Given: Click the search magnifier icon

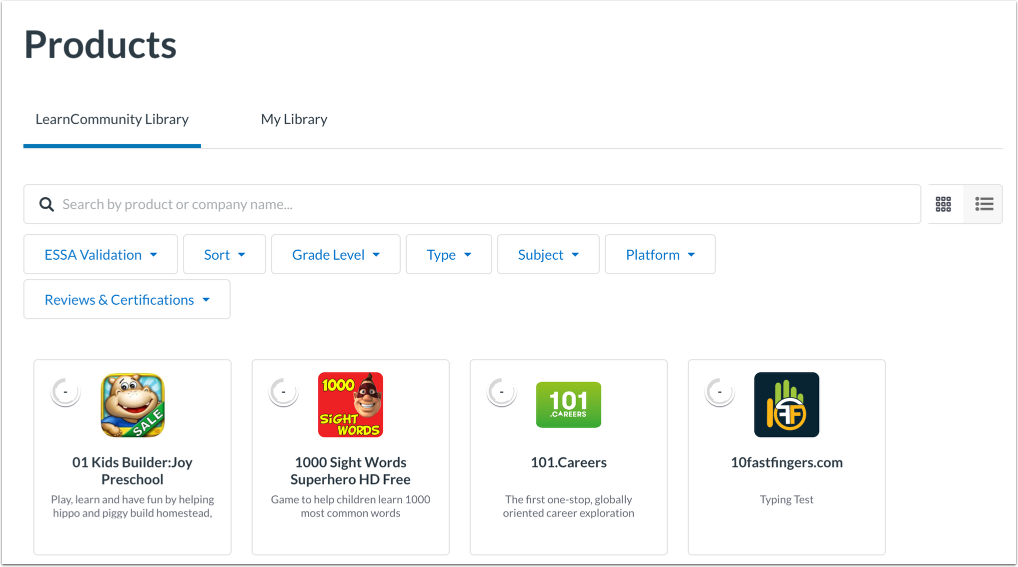Looking at the screenshot, I should click(46, 204).
